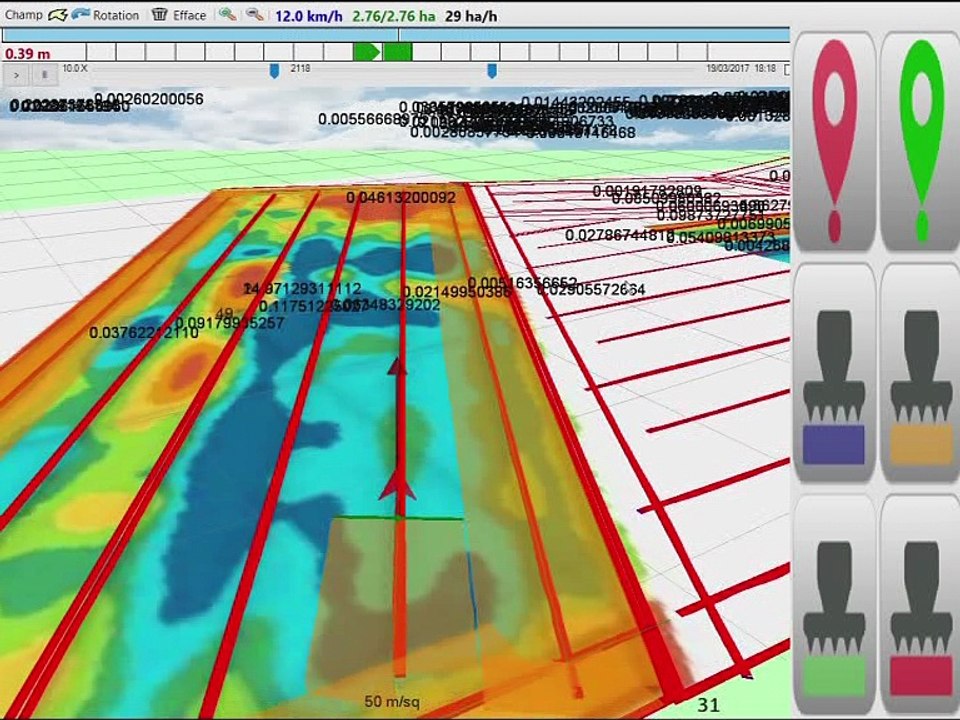Screen dimensions: 960x720
Task: Zoom out with the red magnifier icon
Action: pyautogui.click(x=255, y=15)
